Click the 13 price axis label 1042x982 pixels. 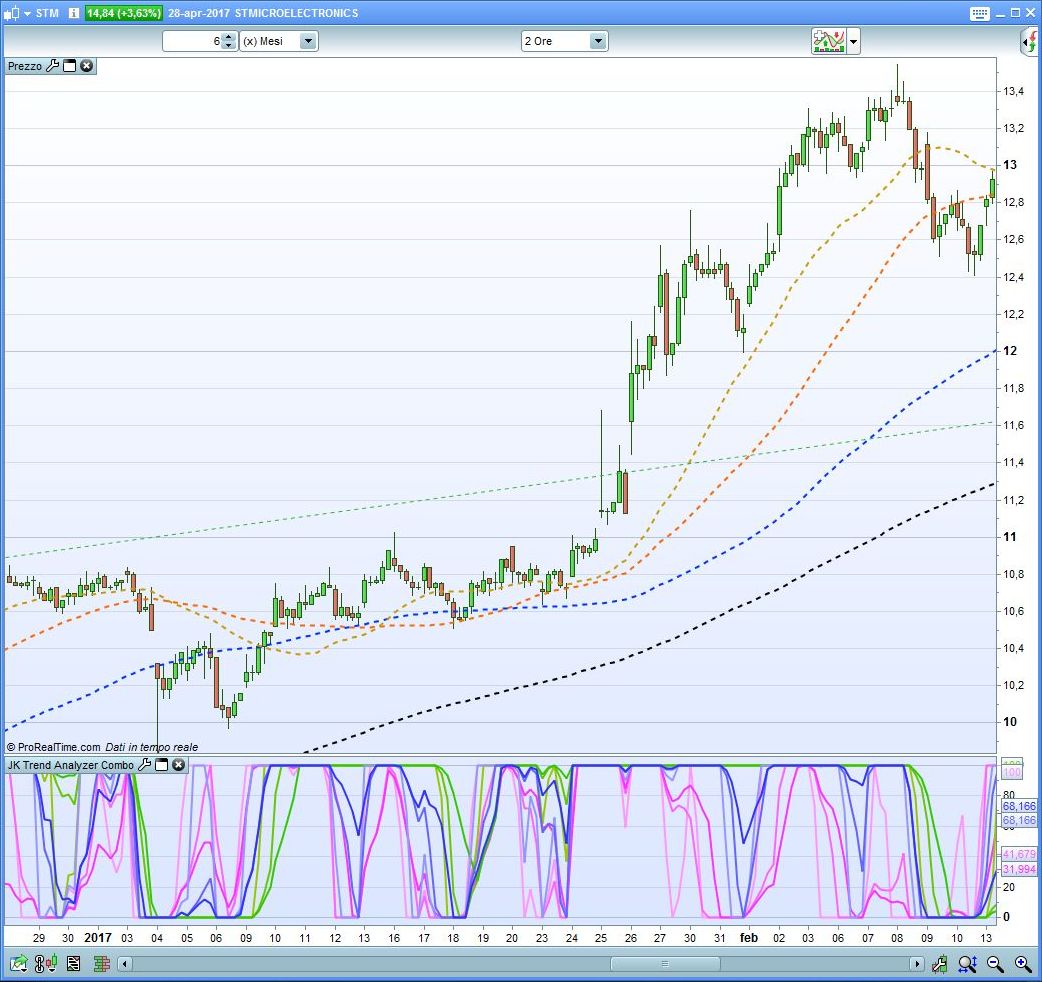(1010, 165)
